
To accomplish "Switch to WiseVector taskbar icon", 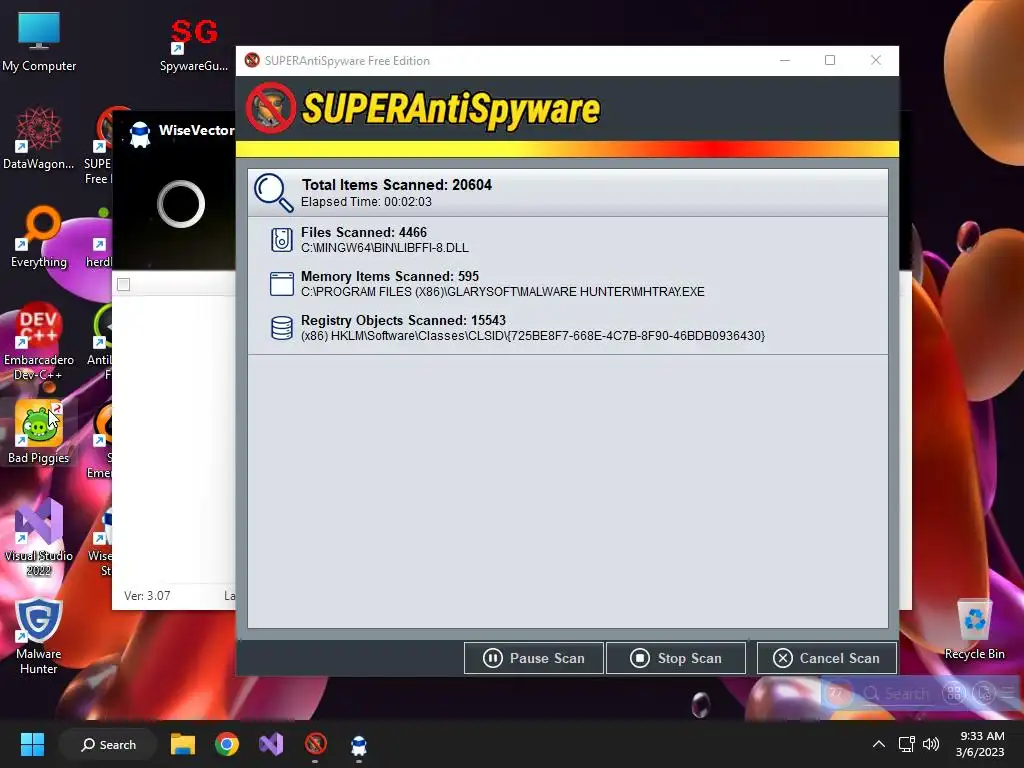I will point(359,744).
